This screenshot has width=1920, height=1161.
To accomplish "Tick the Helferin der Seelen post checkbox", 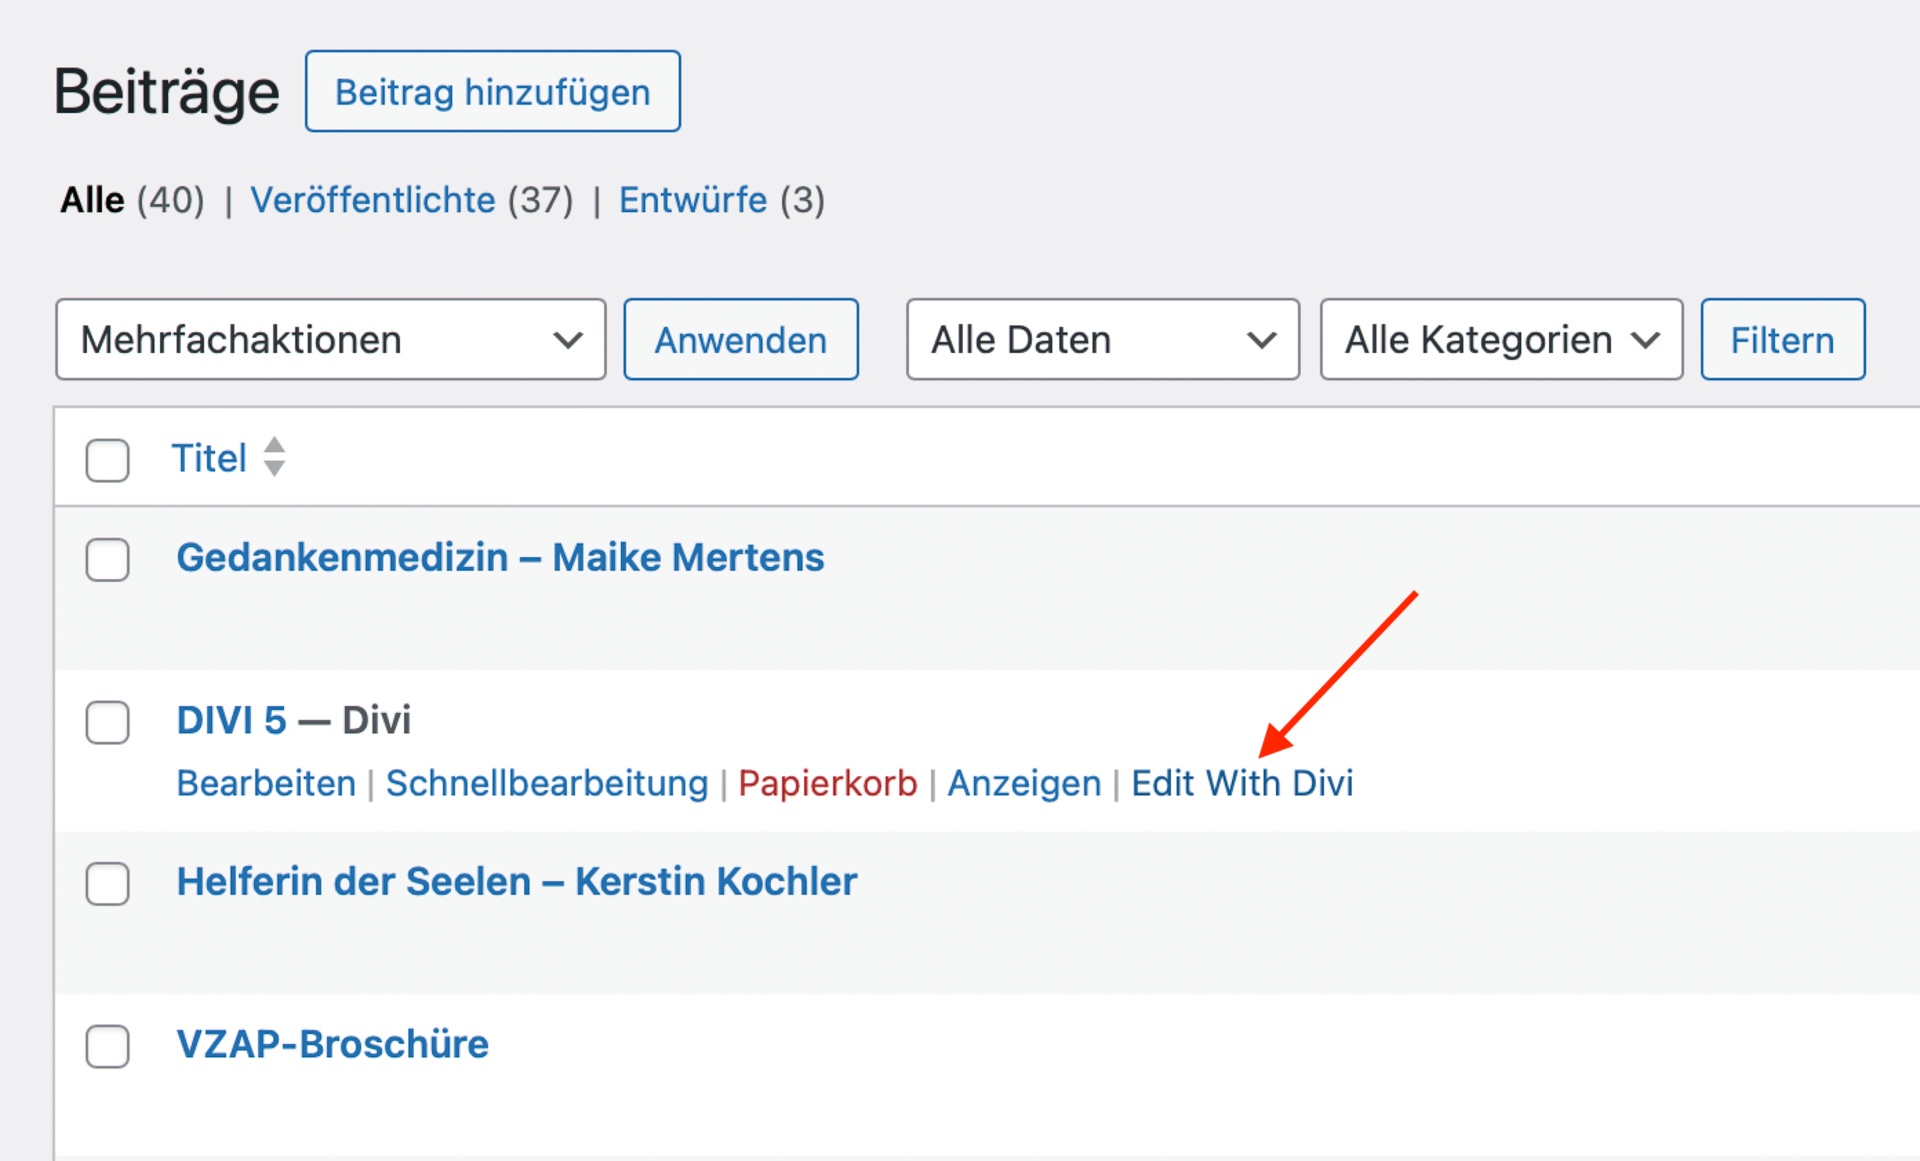I will click(x=107, y=883).
